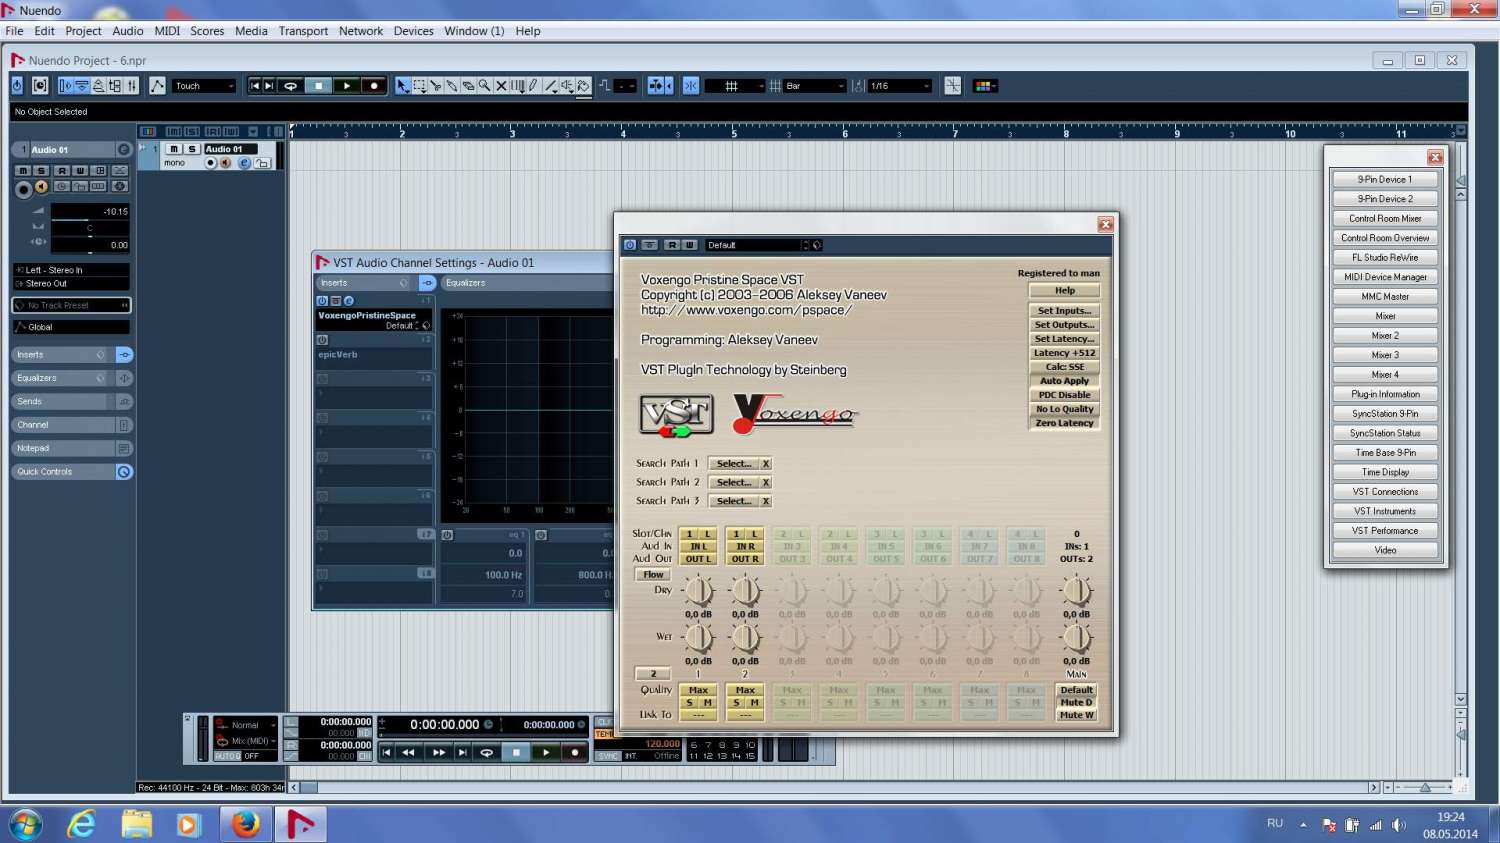Viewport: 1500px width, 843px height.
Task: Pick the Zoom magnifier tool in toolbar
Action: (484, 86)
